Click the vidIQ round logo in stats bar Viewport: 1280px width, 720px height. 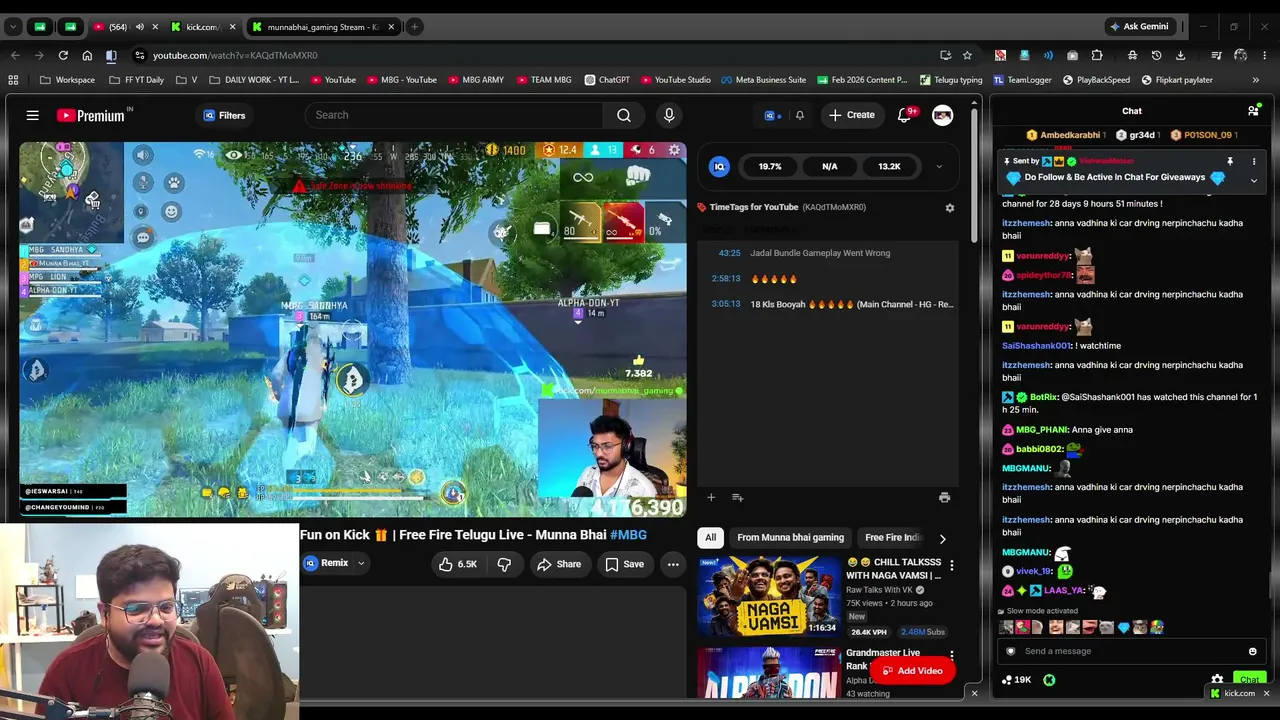coord(719,167)
